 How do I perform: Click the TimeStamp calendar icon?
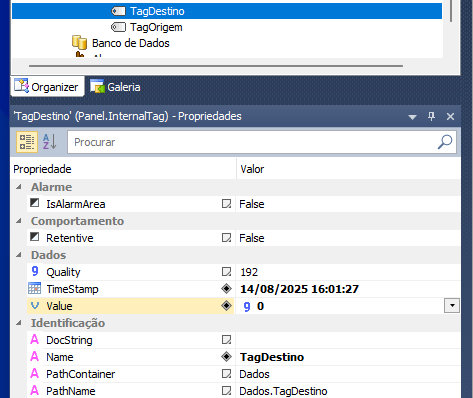pyautogui.click(x=35, y=288)
